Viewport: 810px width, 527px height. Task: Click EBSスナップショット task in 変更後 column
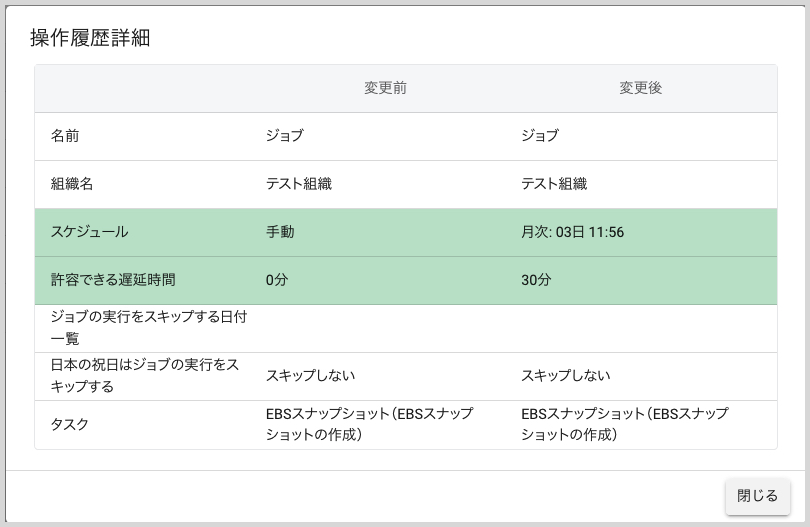(x=624, y=424)
